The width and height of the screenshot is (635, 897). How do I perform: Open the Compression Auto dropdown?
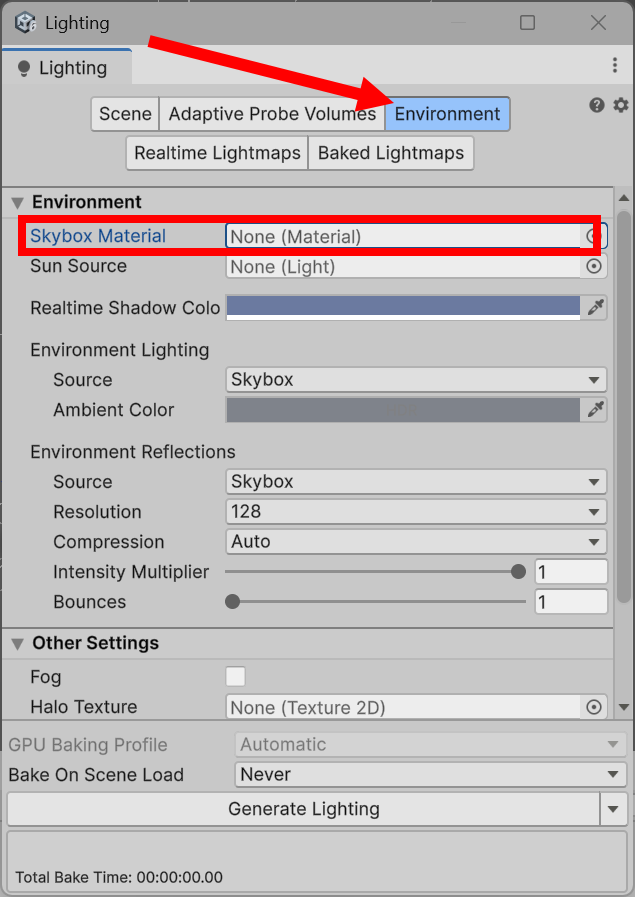tap(416, 541)
